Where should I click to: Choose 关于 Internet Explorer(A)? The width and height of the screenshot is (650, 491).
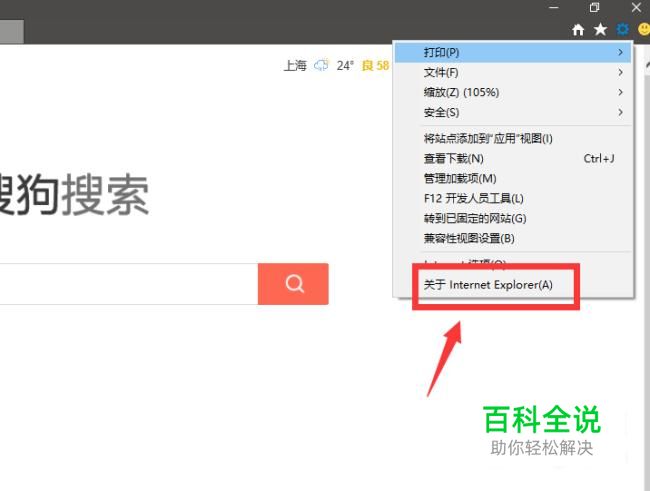click(x=513, y=285)
